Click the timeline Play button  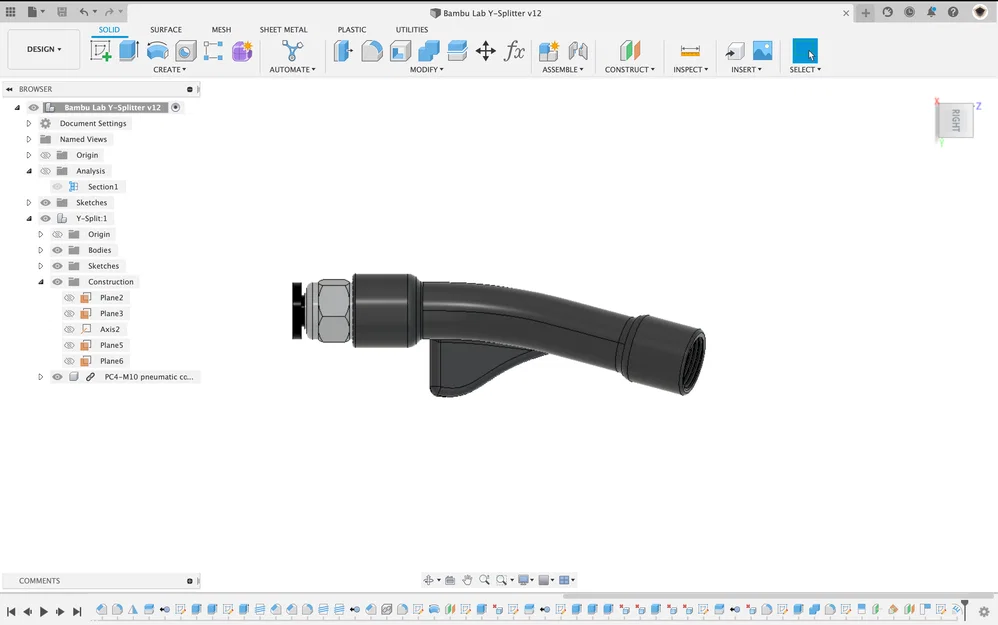click(x=44, y=612)
